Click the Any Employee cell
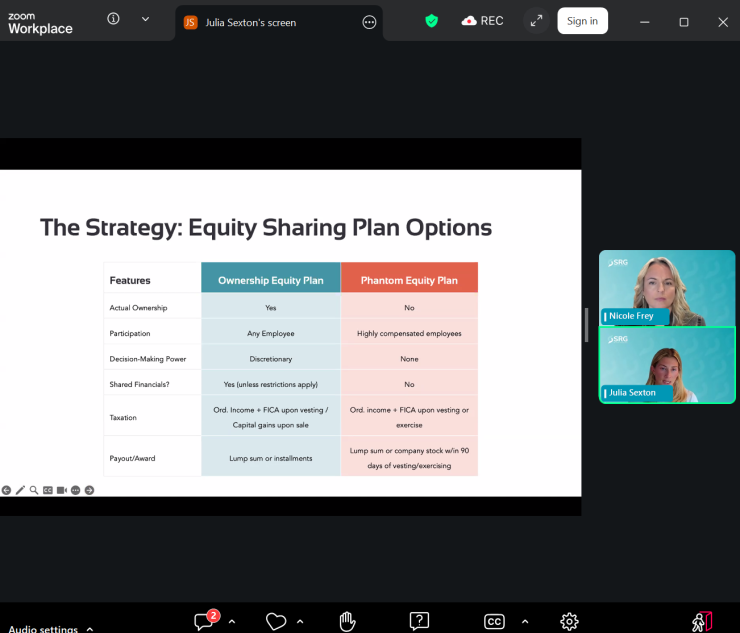Image resolution: width=740 pixels, height=633 pixels. click(270, 333)
